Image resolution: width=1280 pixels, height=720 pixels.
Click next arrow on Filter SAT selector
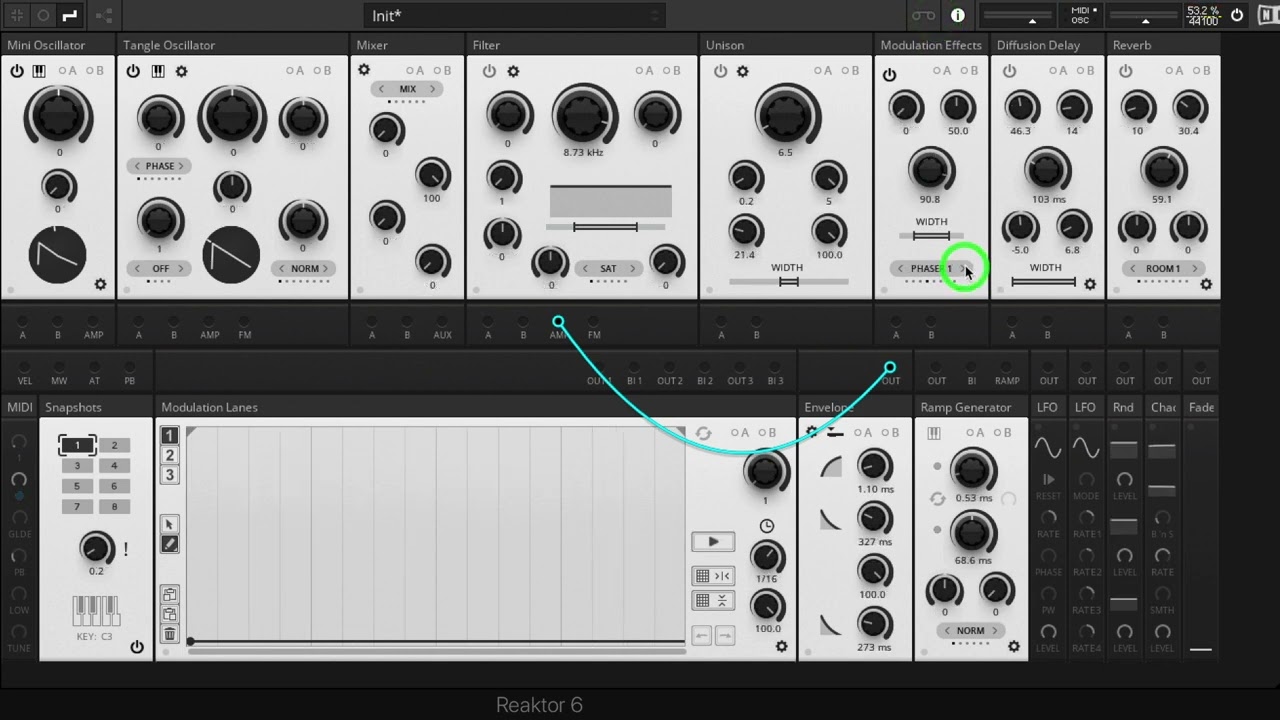(x=633, y=268)
